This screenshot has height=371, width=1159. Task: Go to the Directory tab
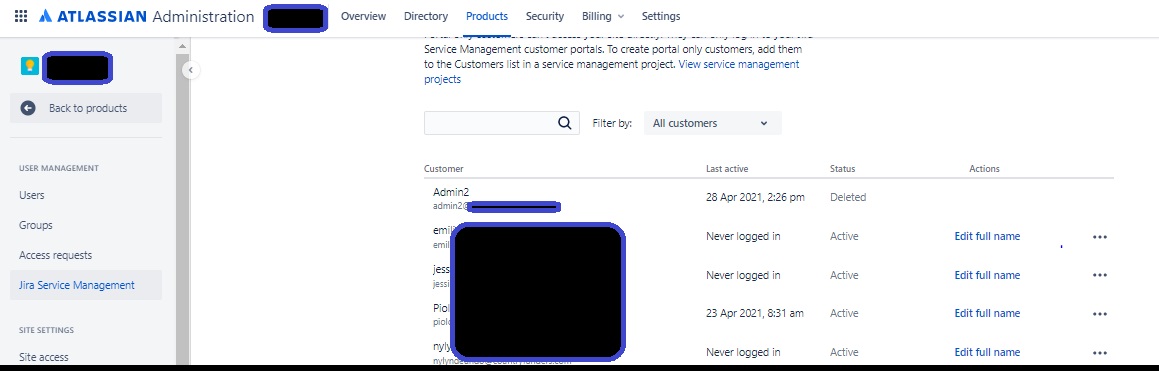pos(426,16)
